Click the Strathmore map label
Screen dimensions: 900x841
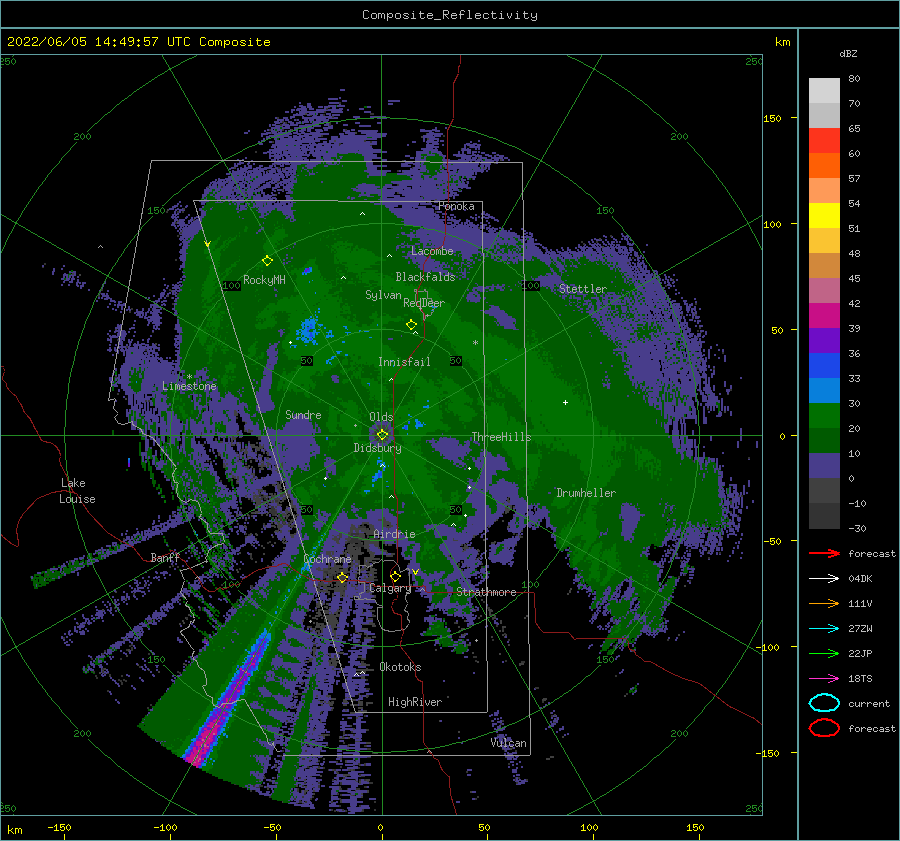(486, 592)
